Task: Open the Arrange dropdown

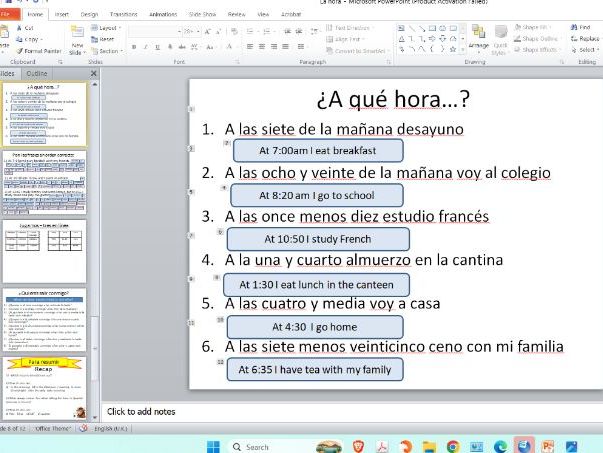Action: [x=479, y=37]
